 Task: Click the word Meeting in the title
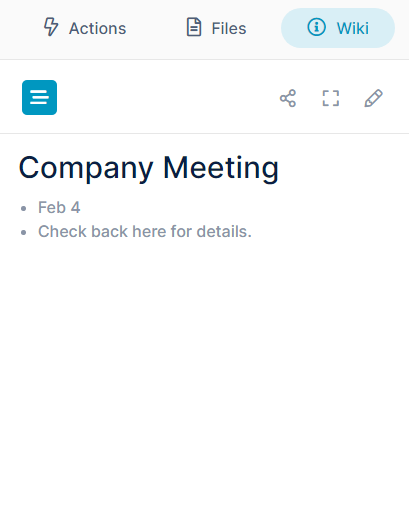tap(221, 168)
